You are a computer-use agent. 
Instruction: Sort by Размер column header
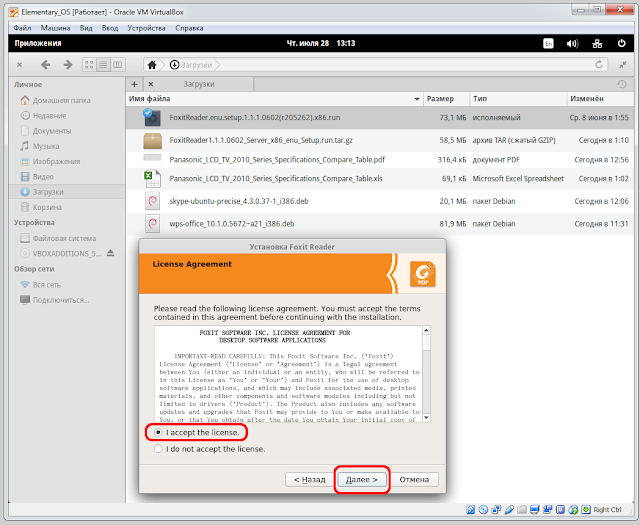pos(447,99)
